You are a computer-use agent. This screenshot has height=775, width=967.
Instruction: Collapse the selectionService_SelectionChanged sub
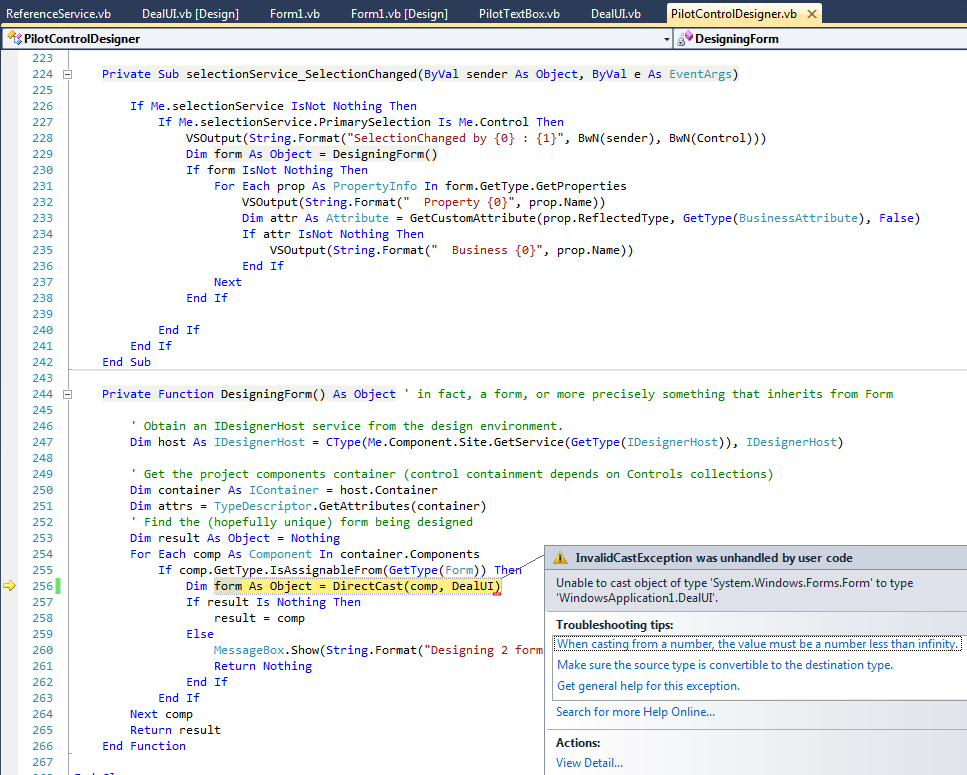tap(68, 74)
